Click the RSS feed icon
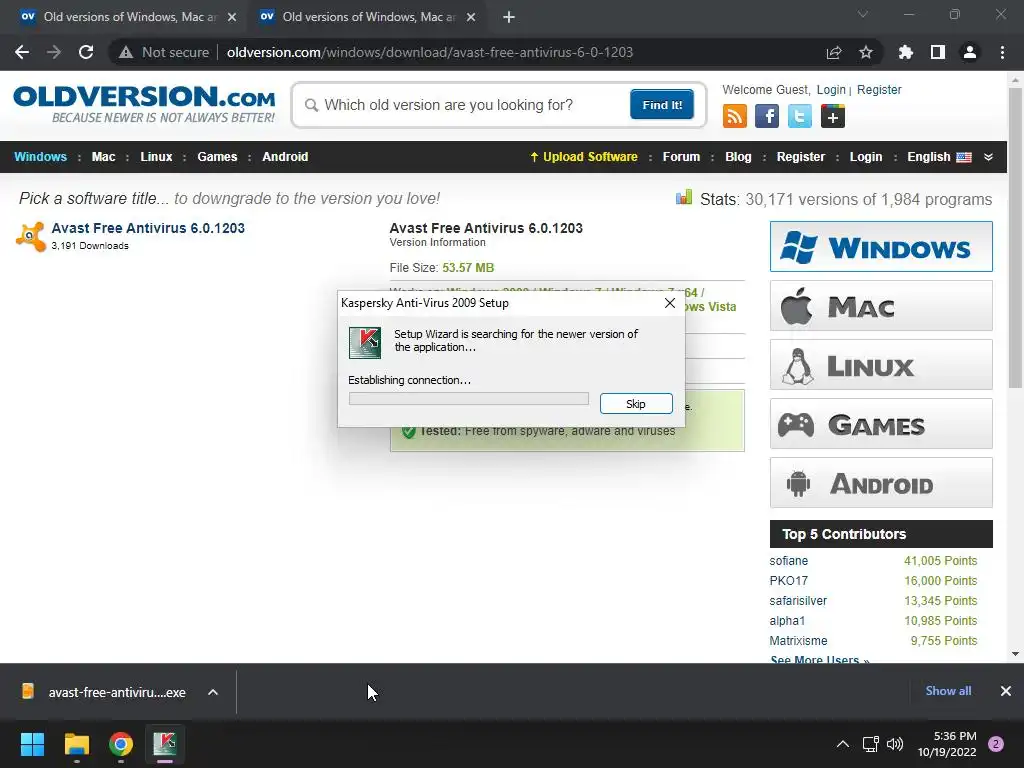The image size is (1024, 768). [x=735, y=117]
